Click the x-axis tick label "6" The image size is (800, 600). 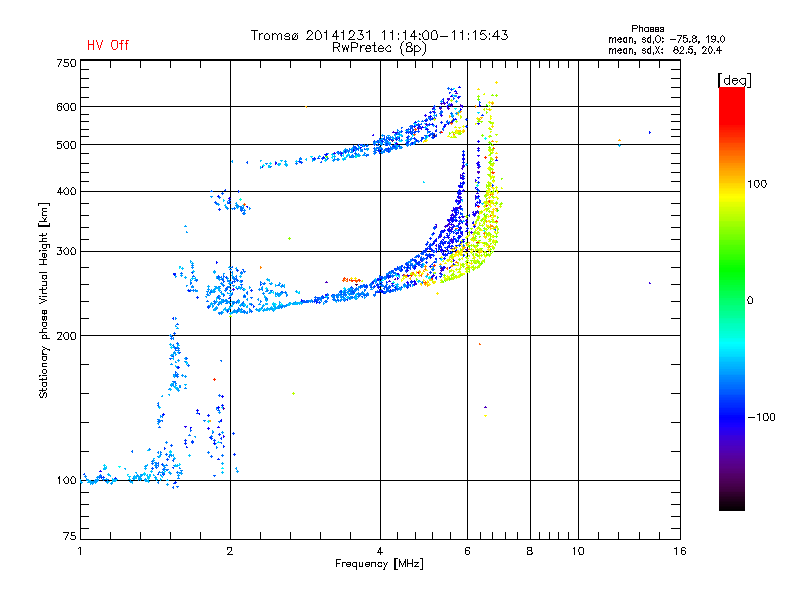(467, 551)
